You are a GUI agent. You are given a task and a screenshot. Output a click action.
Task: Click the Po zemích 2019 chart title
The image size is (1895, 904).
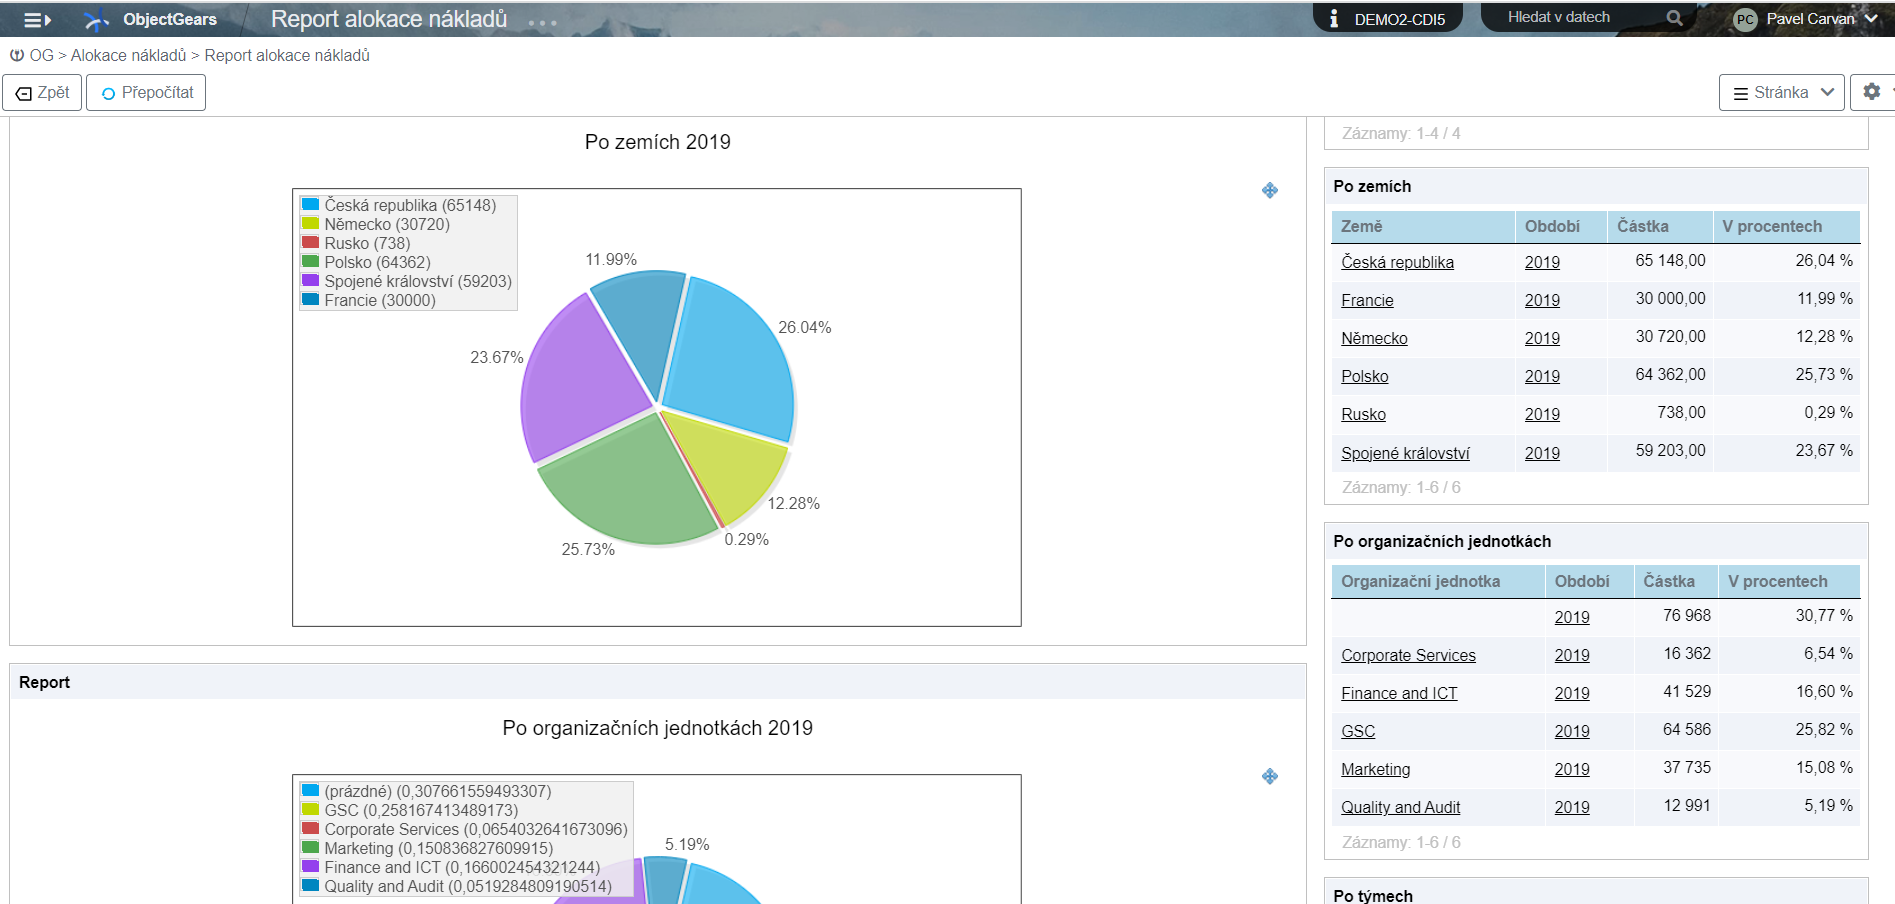tap(658, 142)
